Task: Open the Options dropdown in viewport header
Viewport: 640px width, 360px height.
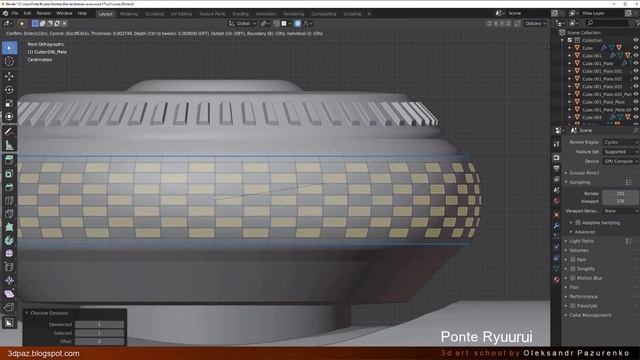Action: coord(536,23)
